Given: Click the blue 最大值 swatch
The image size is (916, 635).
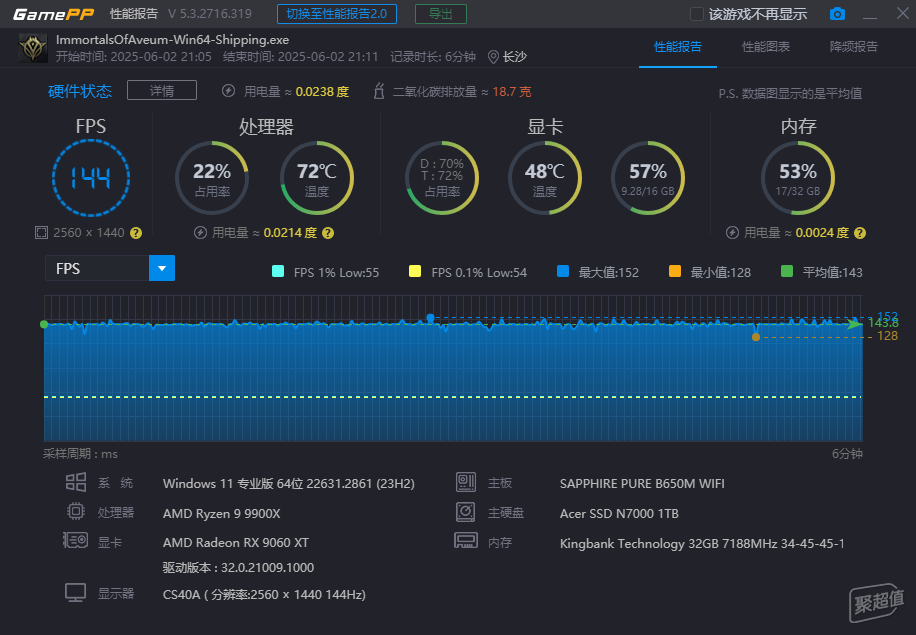Looking at the screenshot, I should pos(563,271).
